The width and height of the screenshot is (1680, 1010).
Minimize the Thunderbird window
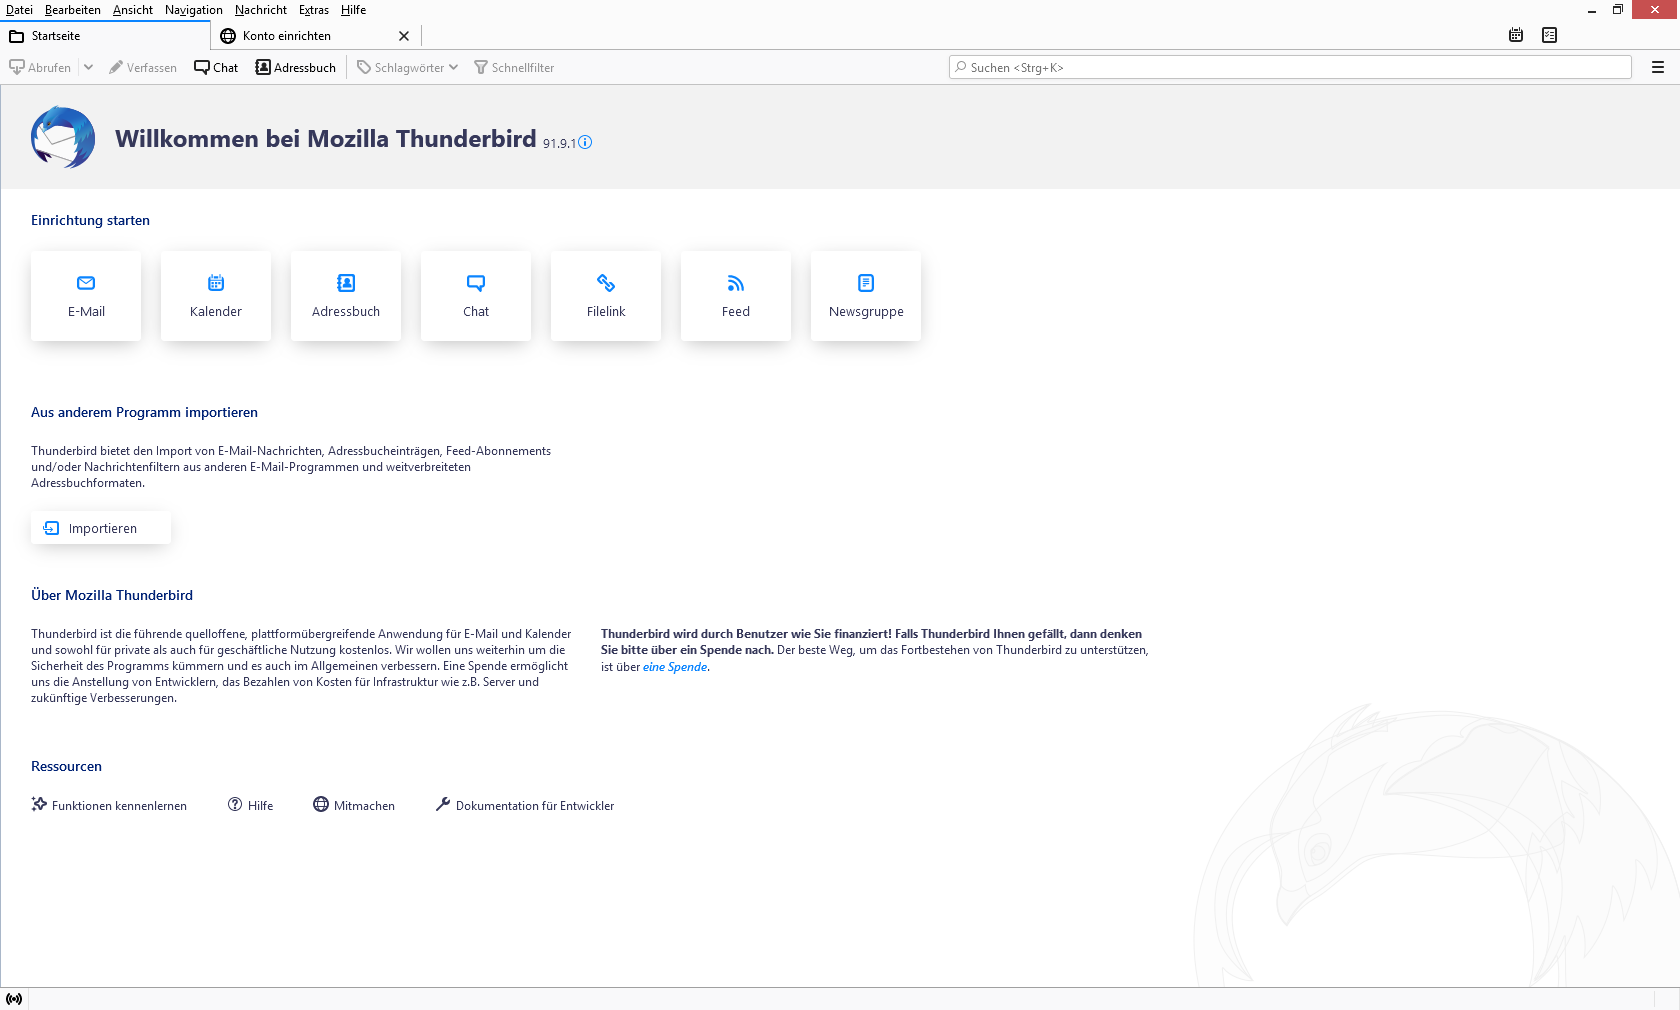click(1592, 10)
